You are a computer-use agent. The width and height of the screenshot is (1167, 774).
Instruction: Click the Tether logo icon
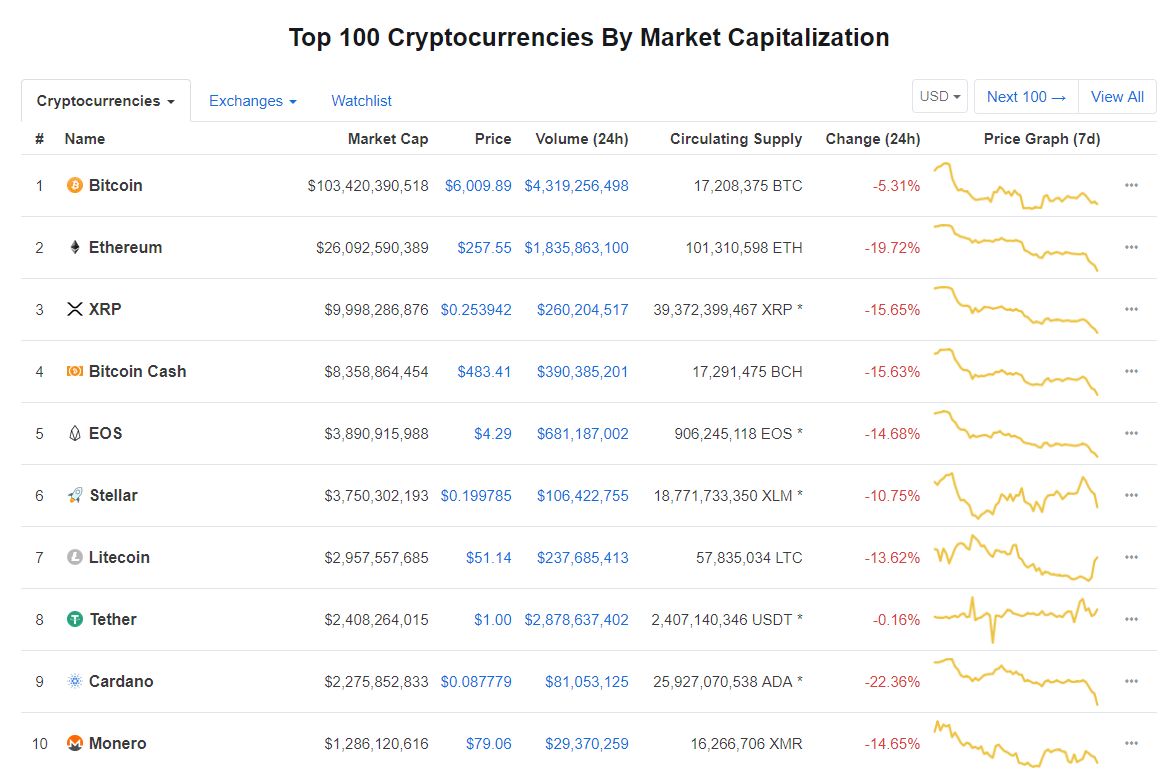pyautogui.click(x=75, y=619)
